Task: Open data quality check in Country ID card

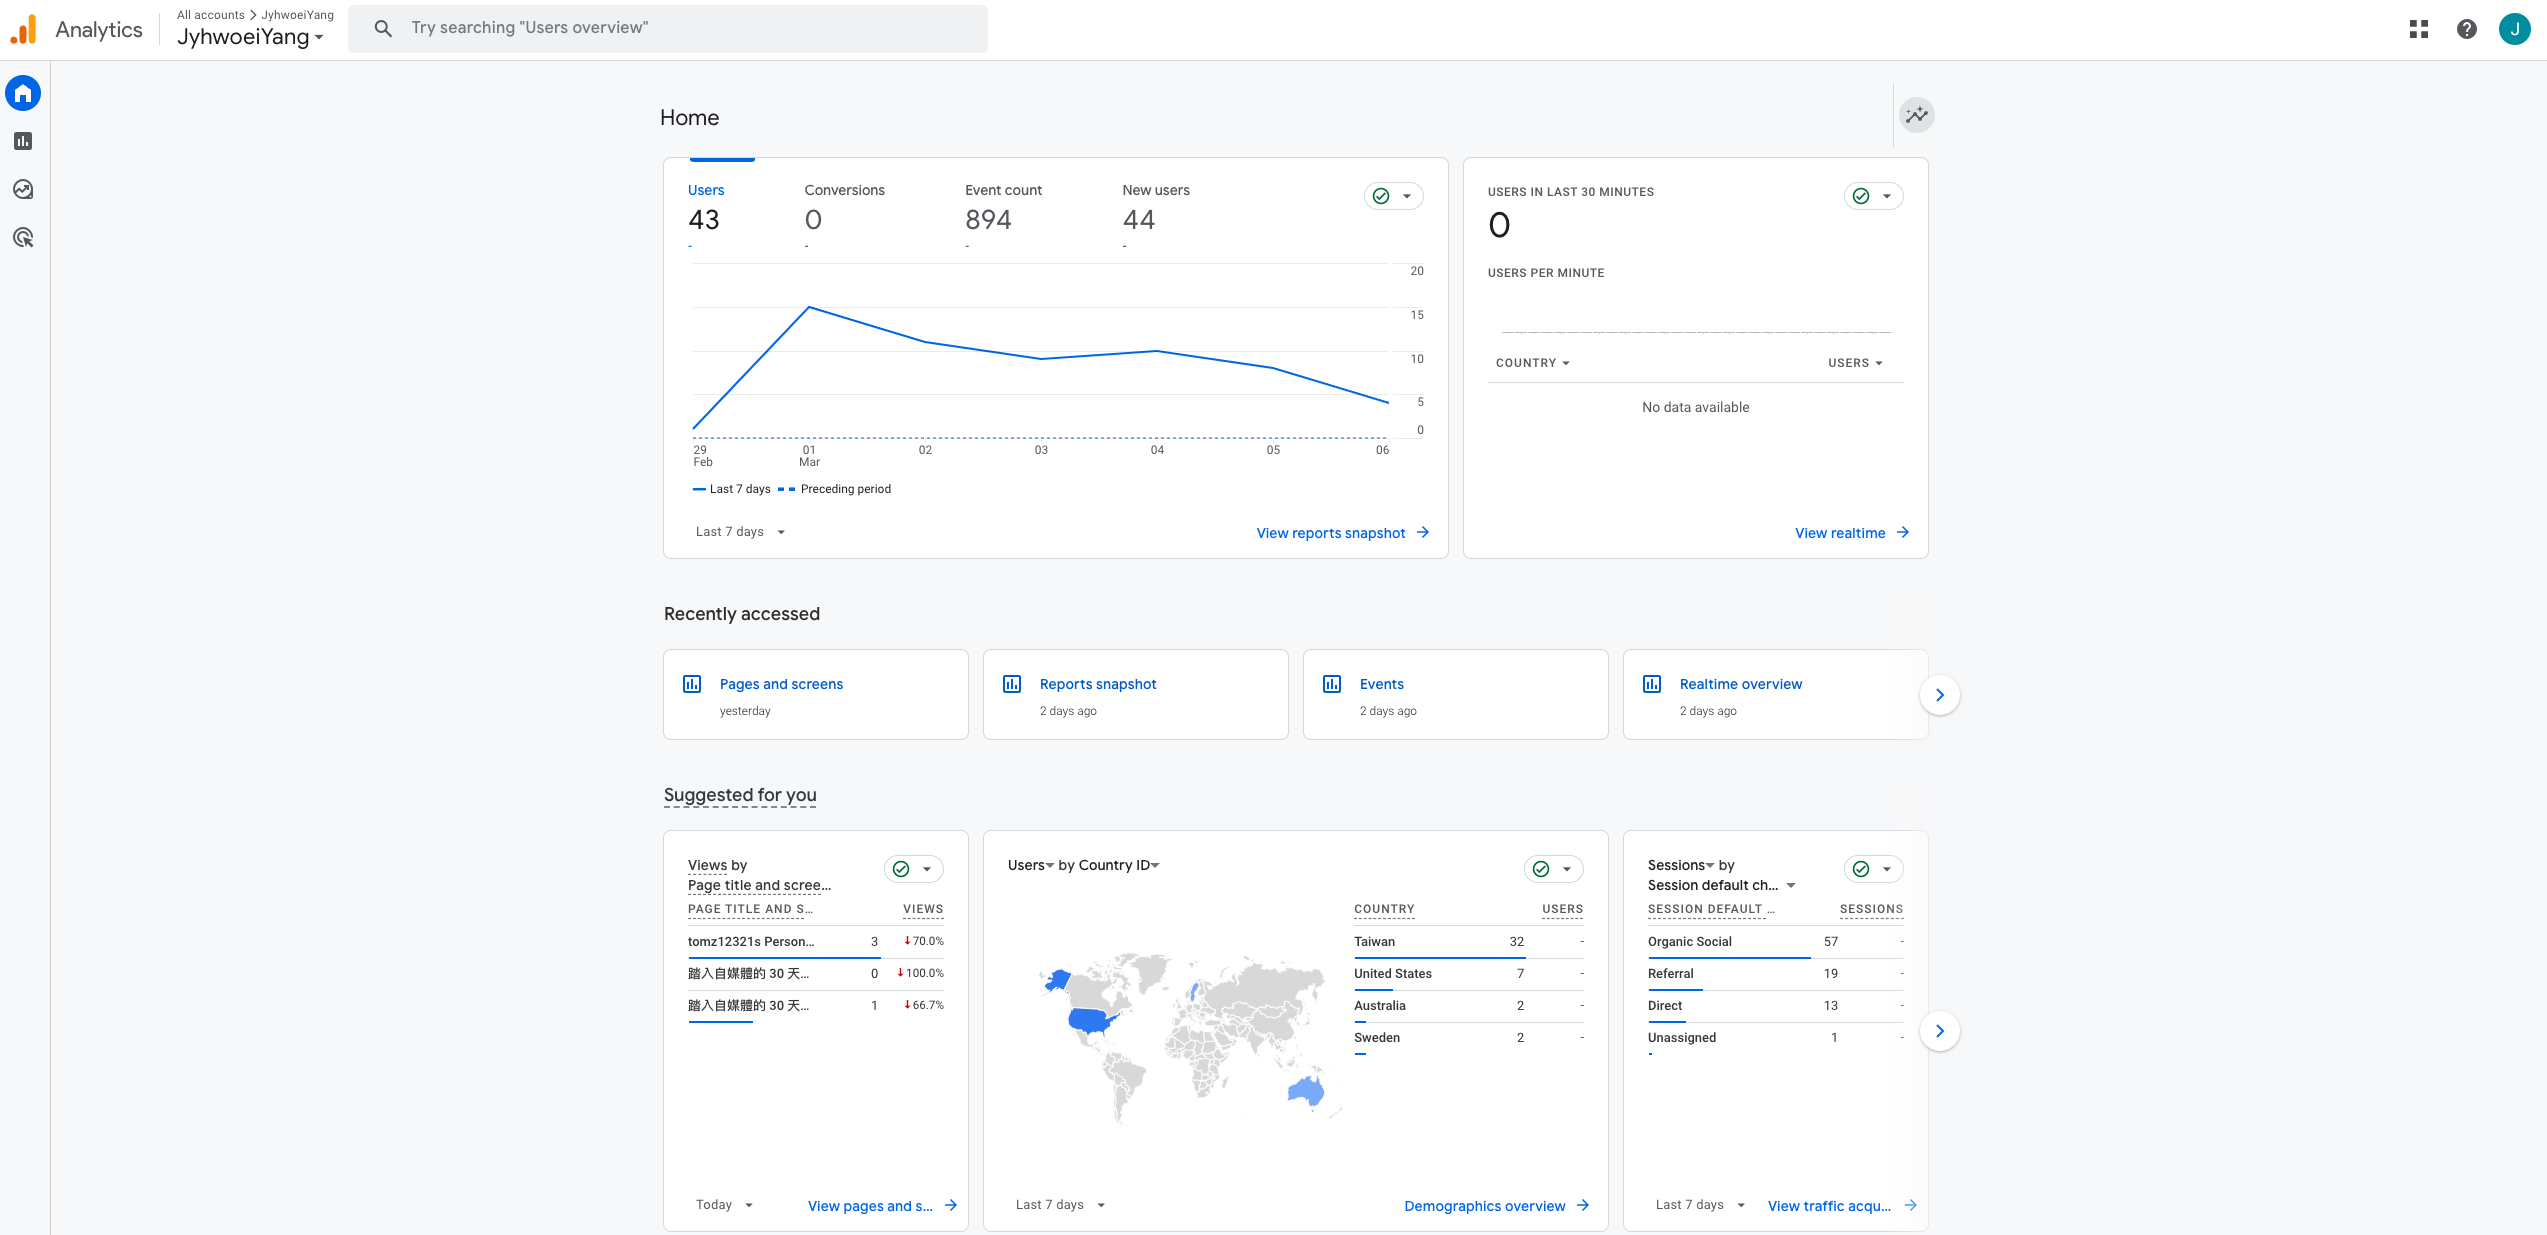Action: (x=1554, y=869)
